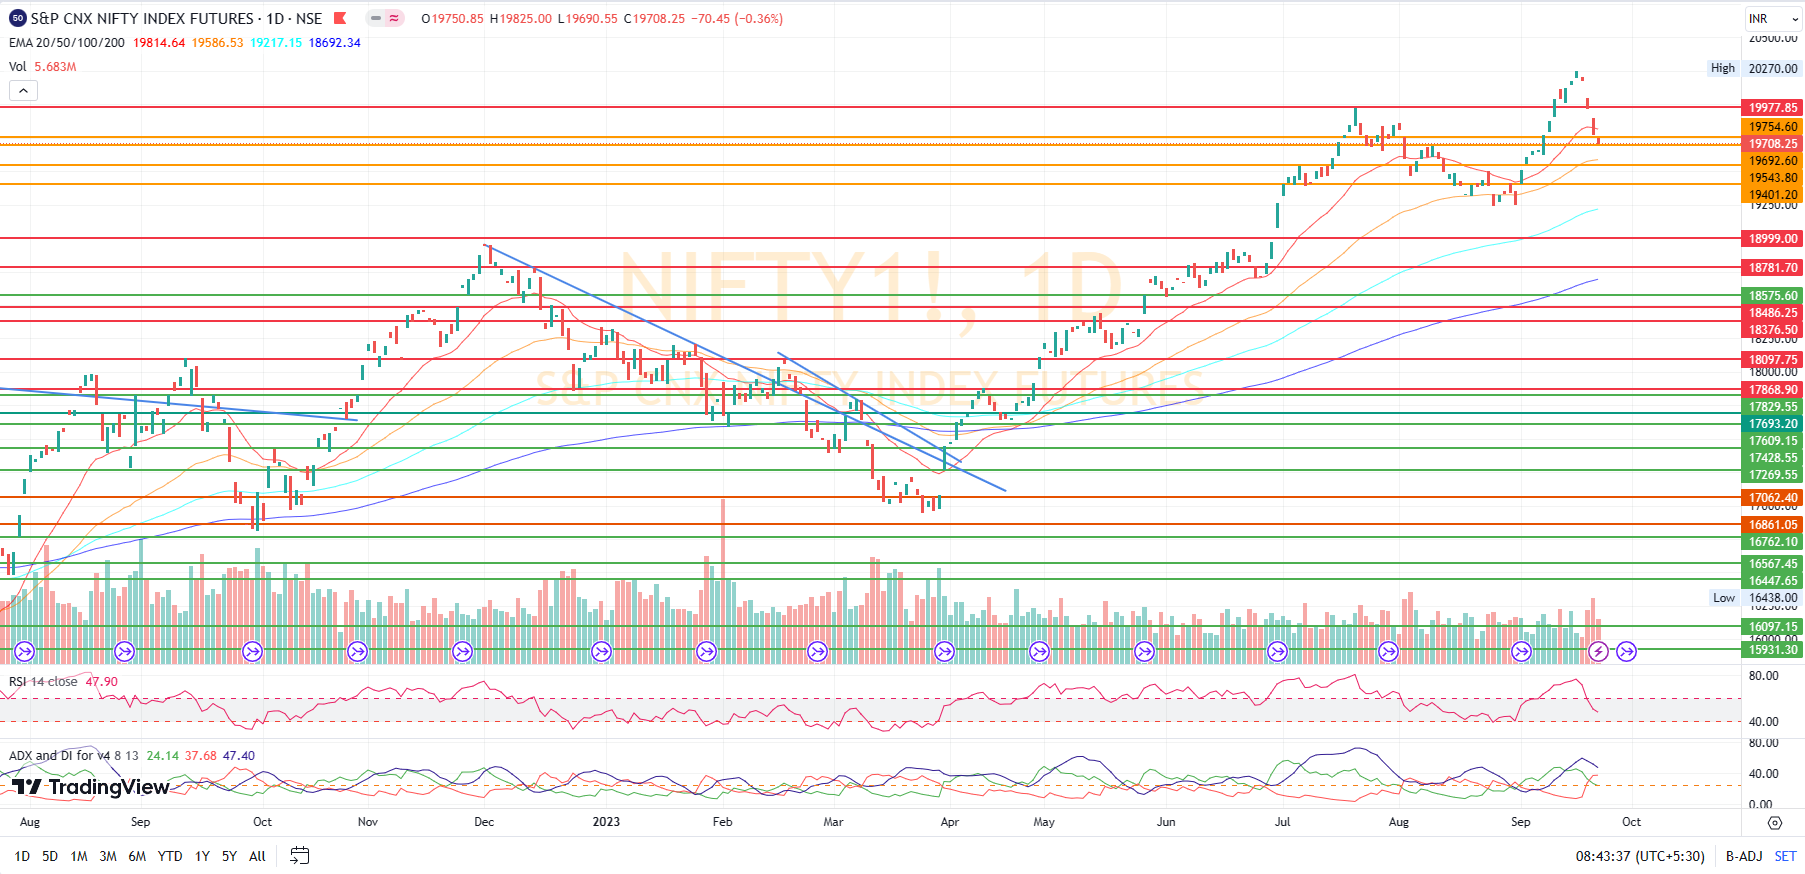Select the 1M date range
Image resolution: width=1805 pixels, height=874 pixels.
point(79,856)
